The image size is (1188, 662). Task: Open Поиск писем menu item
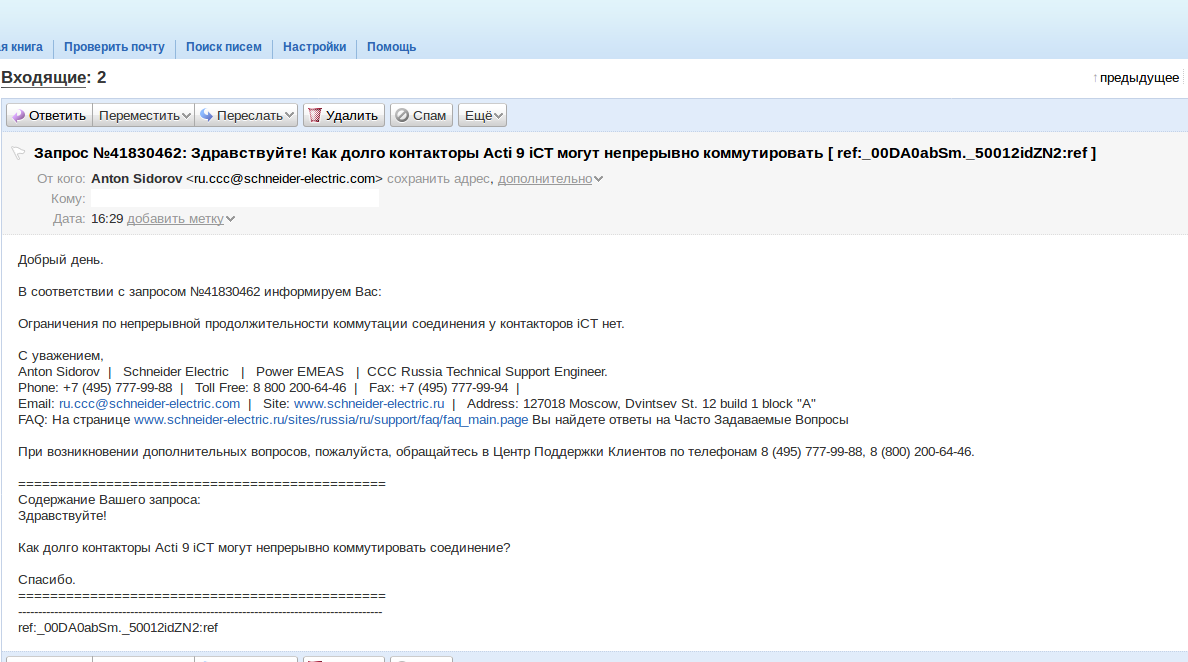[224, 47]
